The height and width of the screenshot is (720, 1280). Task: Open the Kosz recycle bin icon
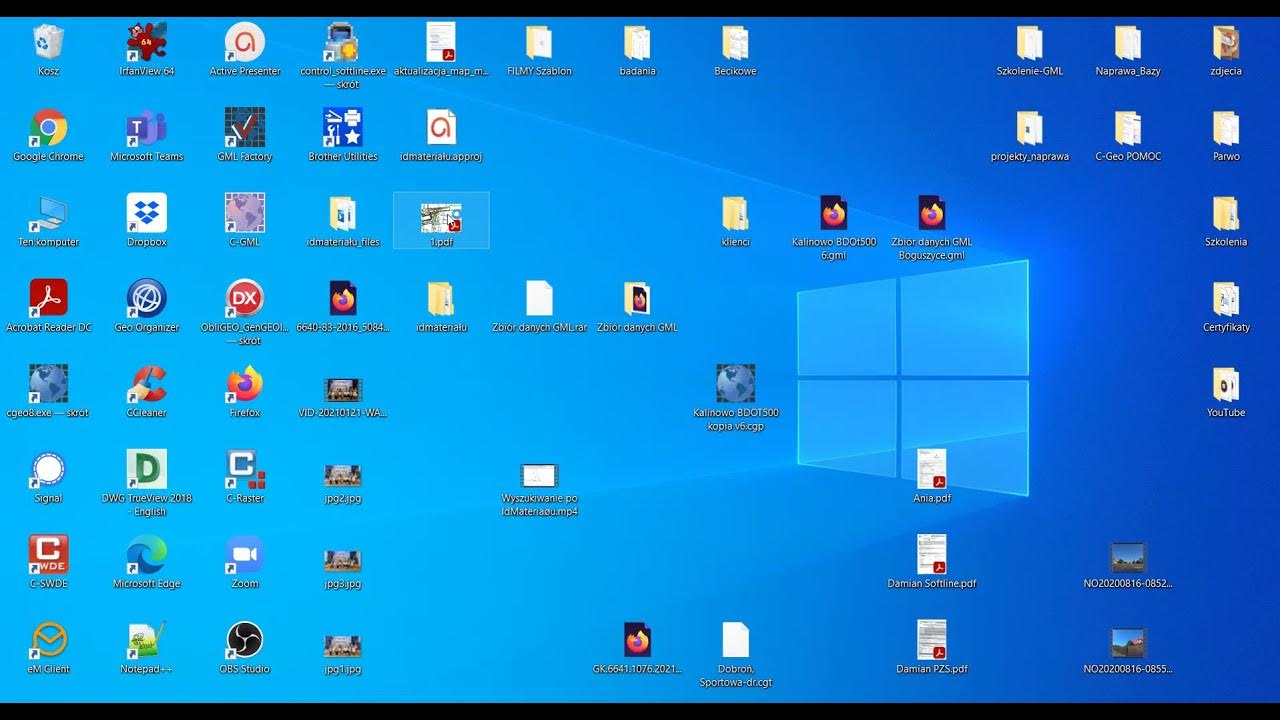[48, 43]
